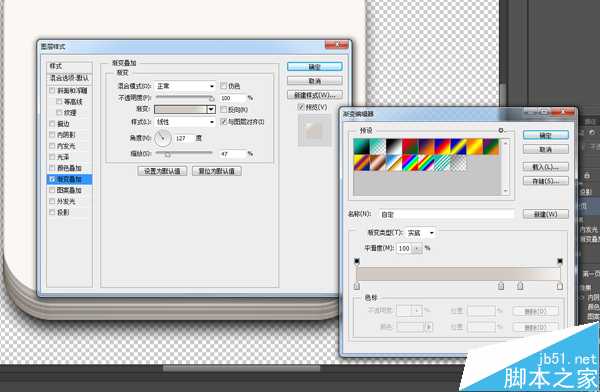Enable the 仿色 dither checkbox

[x=224, y=86]
